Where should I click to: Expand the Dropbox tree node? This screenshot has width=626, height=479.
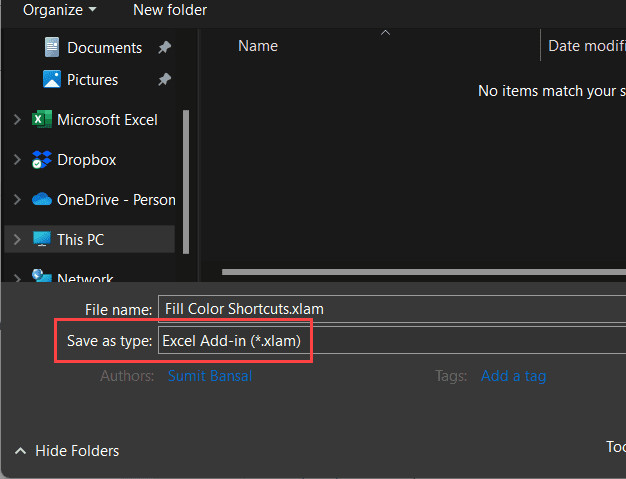click(16, 160)
